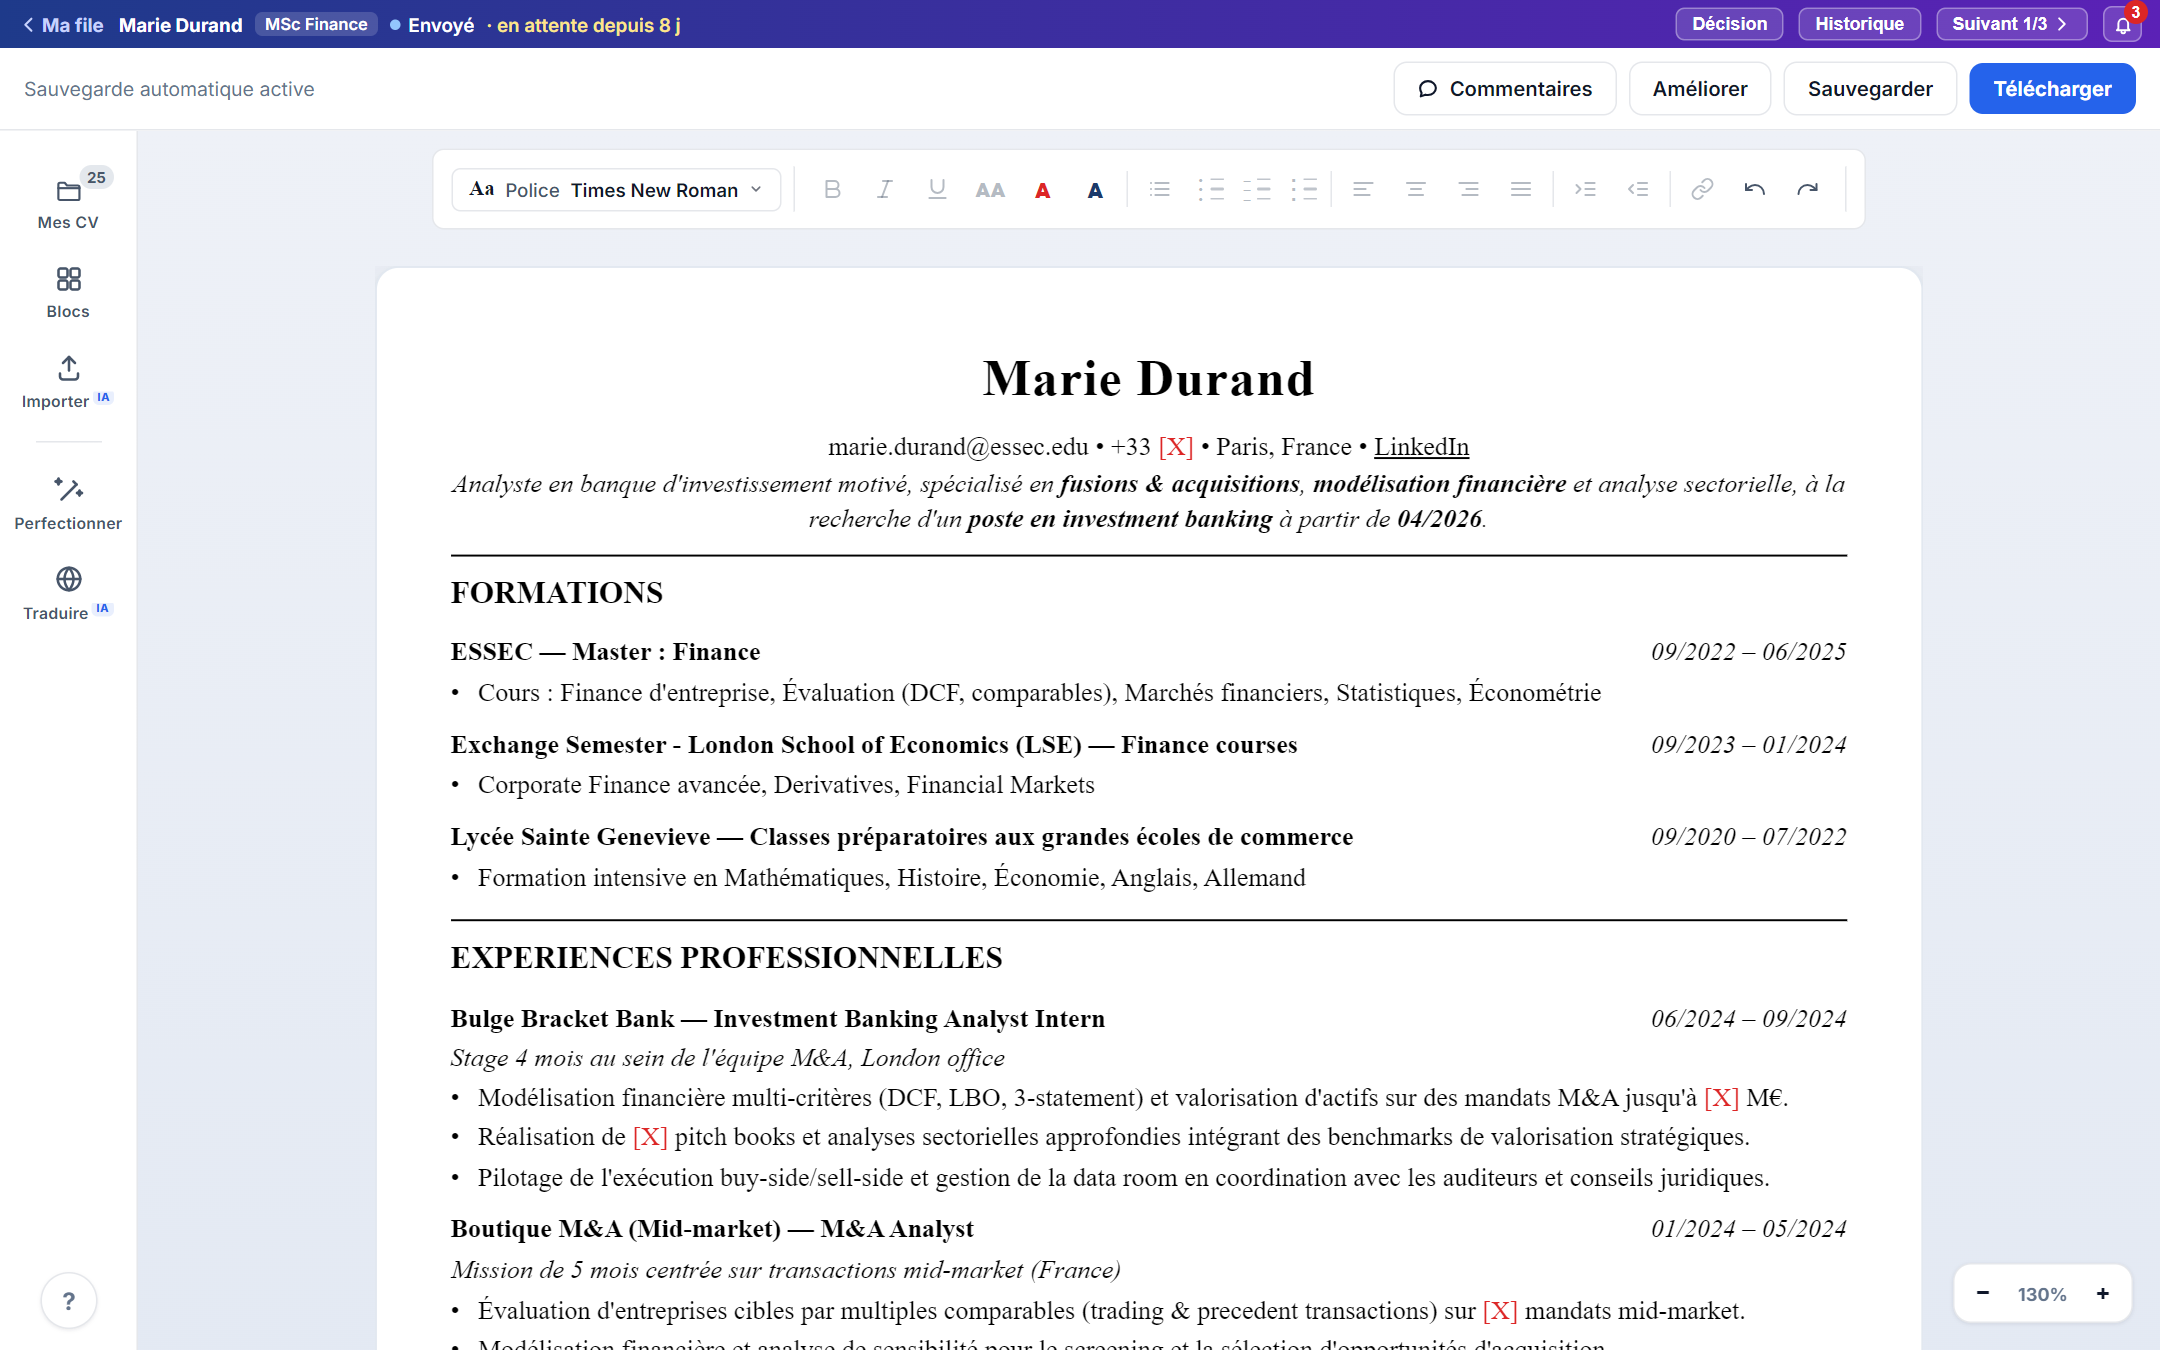This screenshot has height=1350, width=2160.
Task: Zoom in with the plus button
Action: tap(2103, 1294)
